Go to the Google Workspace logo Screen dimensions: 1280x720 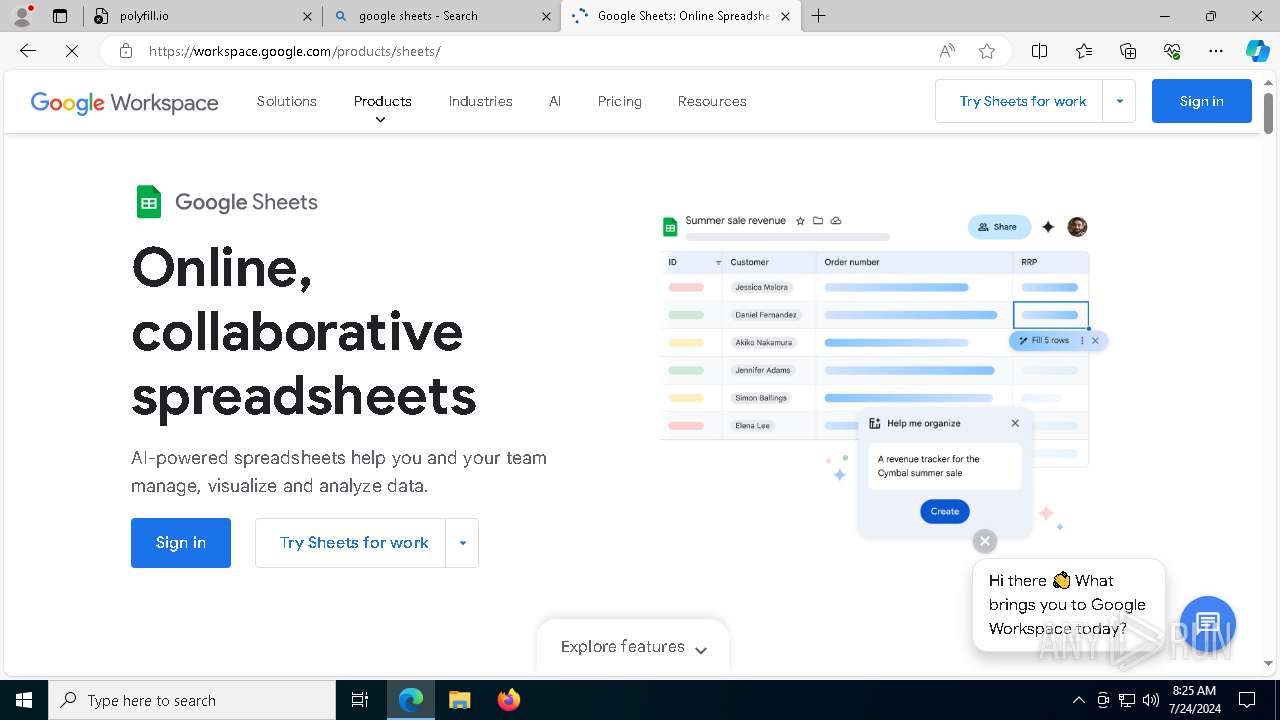124,102
